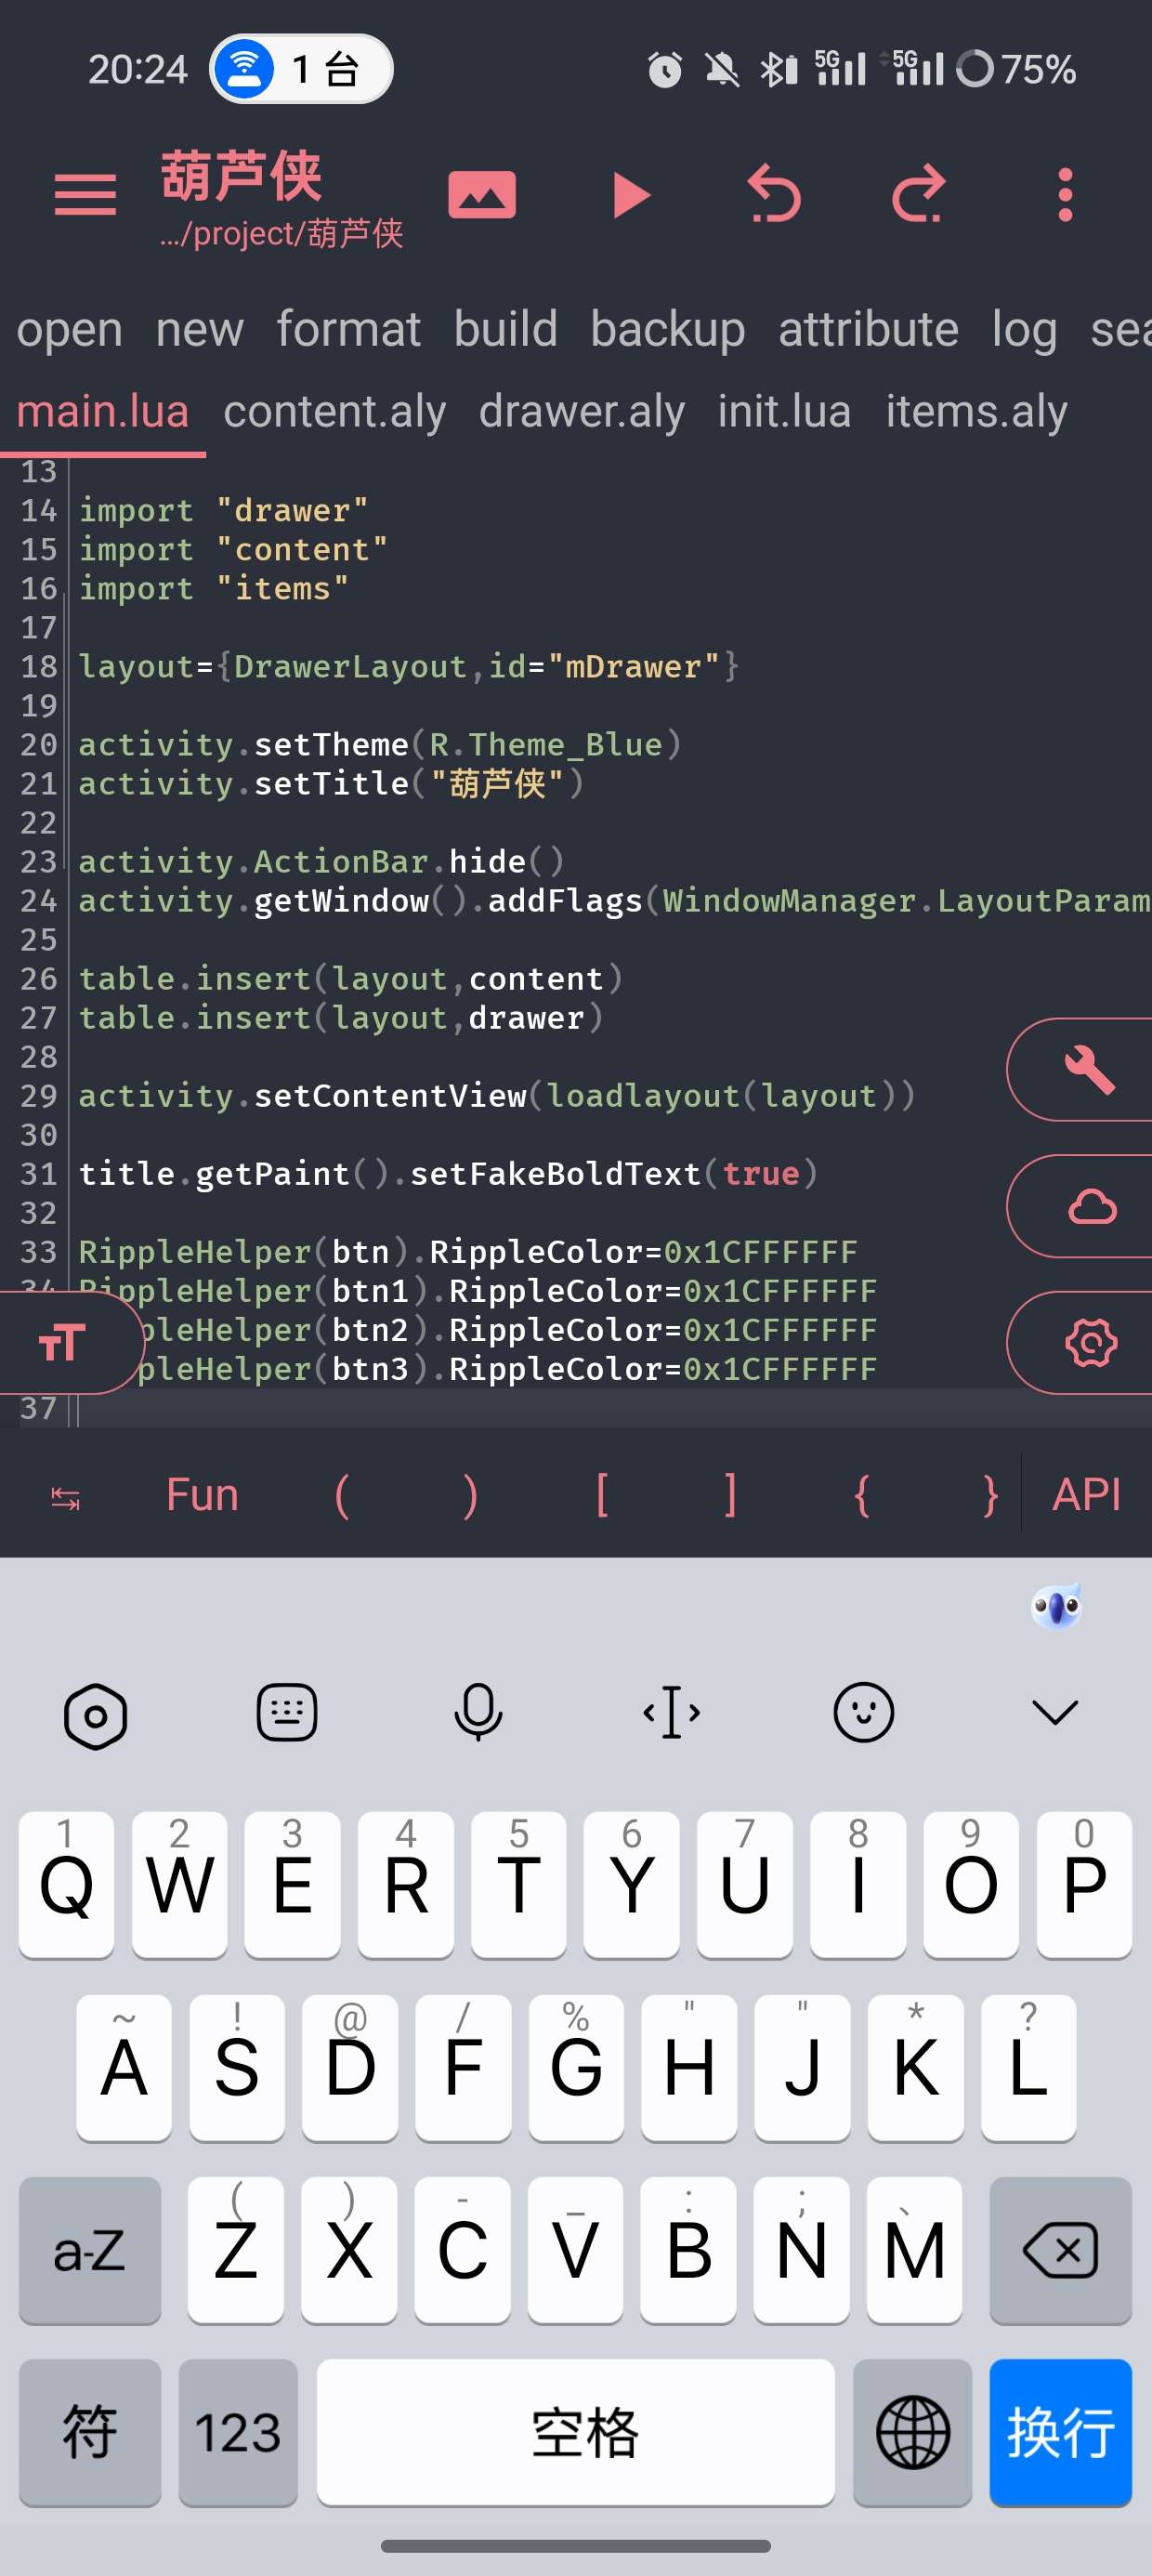Viewport: 1152px width, 2576px height.
Task: Click the '.../project/葫芦侠' path text
Action: click(281, 234)
